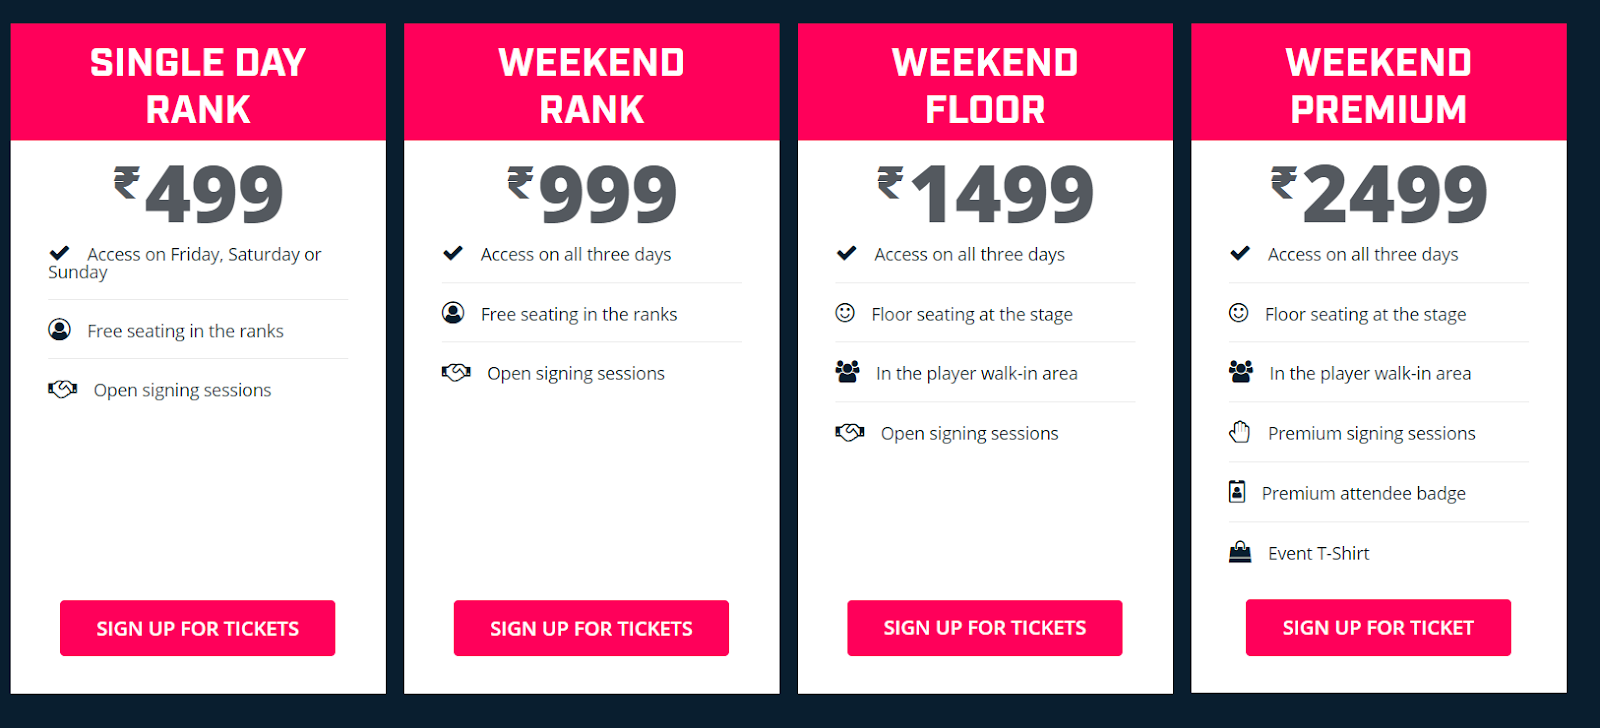
Task: Click group icon in Weekend Floor card
Action: (x=847, y=372)
